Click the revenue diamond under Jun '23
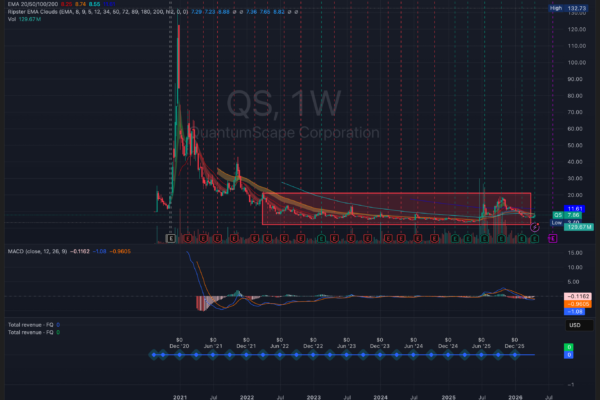Image resolution: width=600 pixels, height=400 pixels. tap(346, 355)
